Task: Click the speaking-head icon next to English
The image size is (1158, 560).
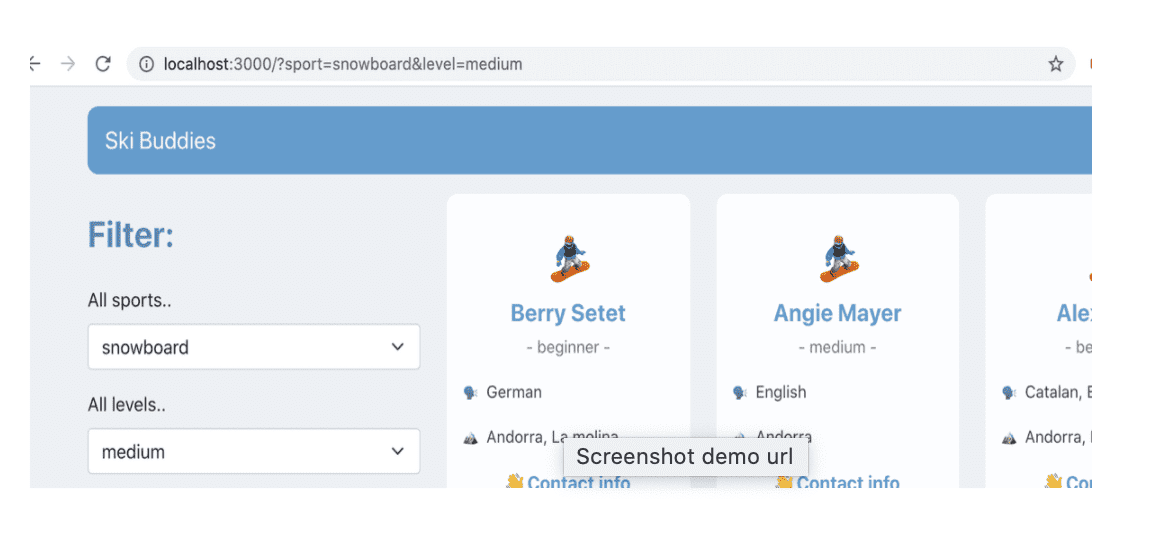Action: [740, 393]
